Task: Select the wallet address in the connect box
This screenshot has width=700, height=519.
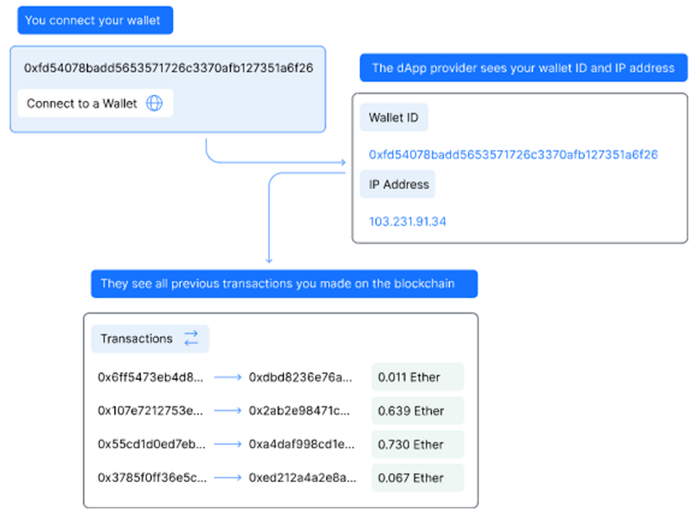Action: (x=168, y=68)
